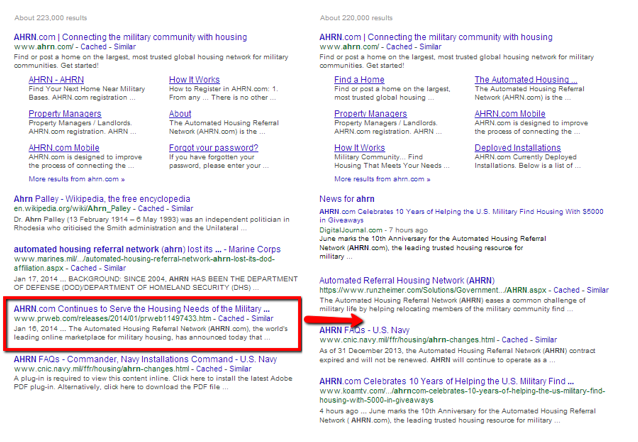Click the 'Deployed Installations' sitelink
Screen dimensions: 638x442
pos(518,149)
